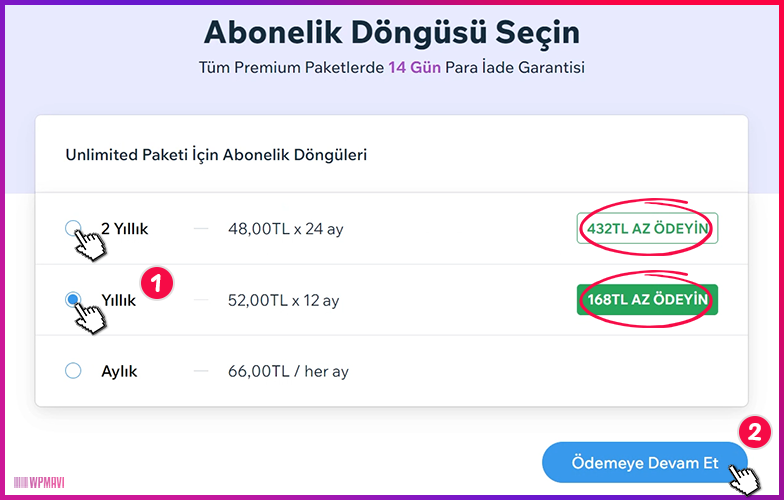Click the Aylık label text
The height and width of the screenshot is (500, 784).
coord(119,372)
